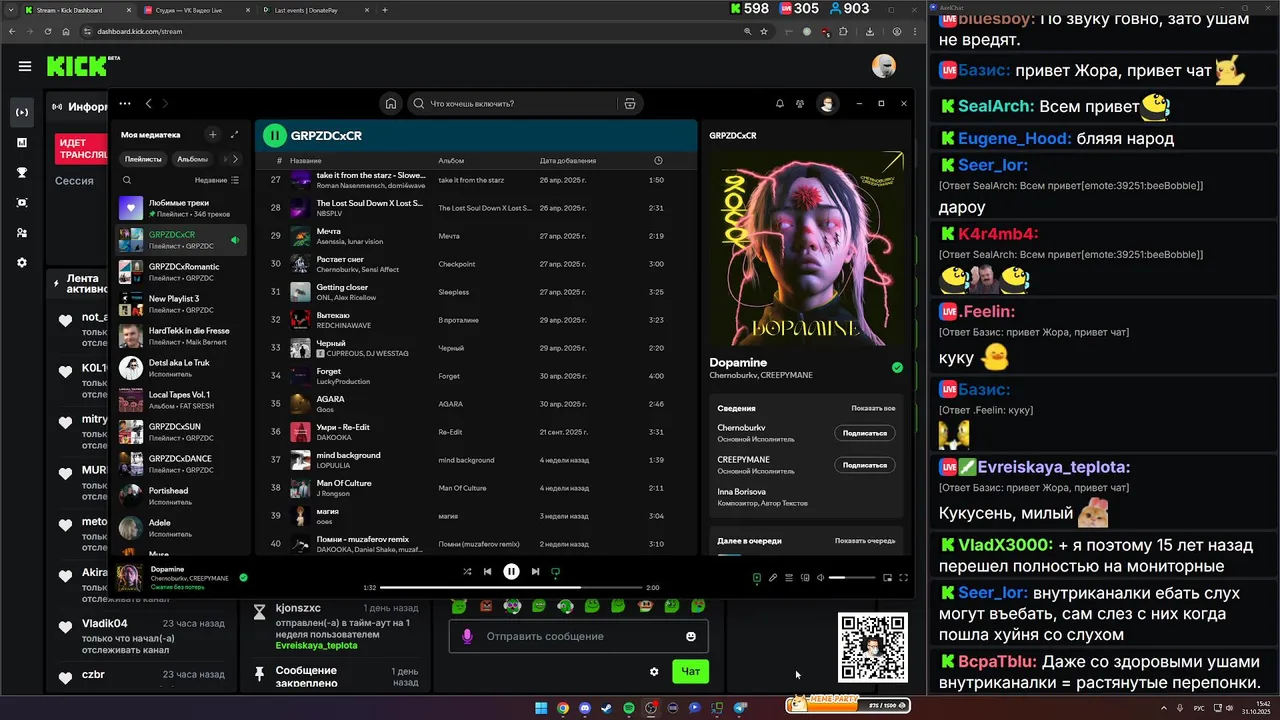Toggle shuffle in the Spotify player
1280x720 pixels.
(x=467, y=571)
